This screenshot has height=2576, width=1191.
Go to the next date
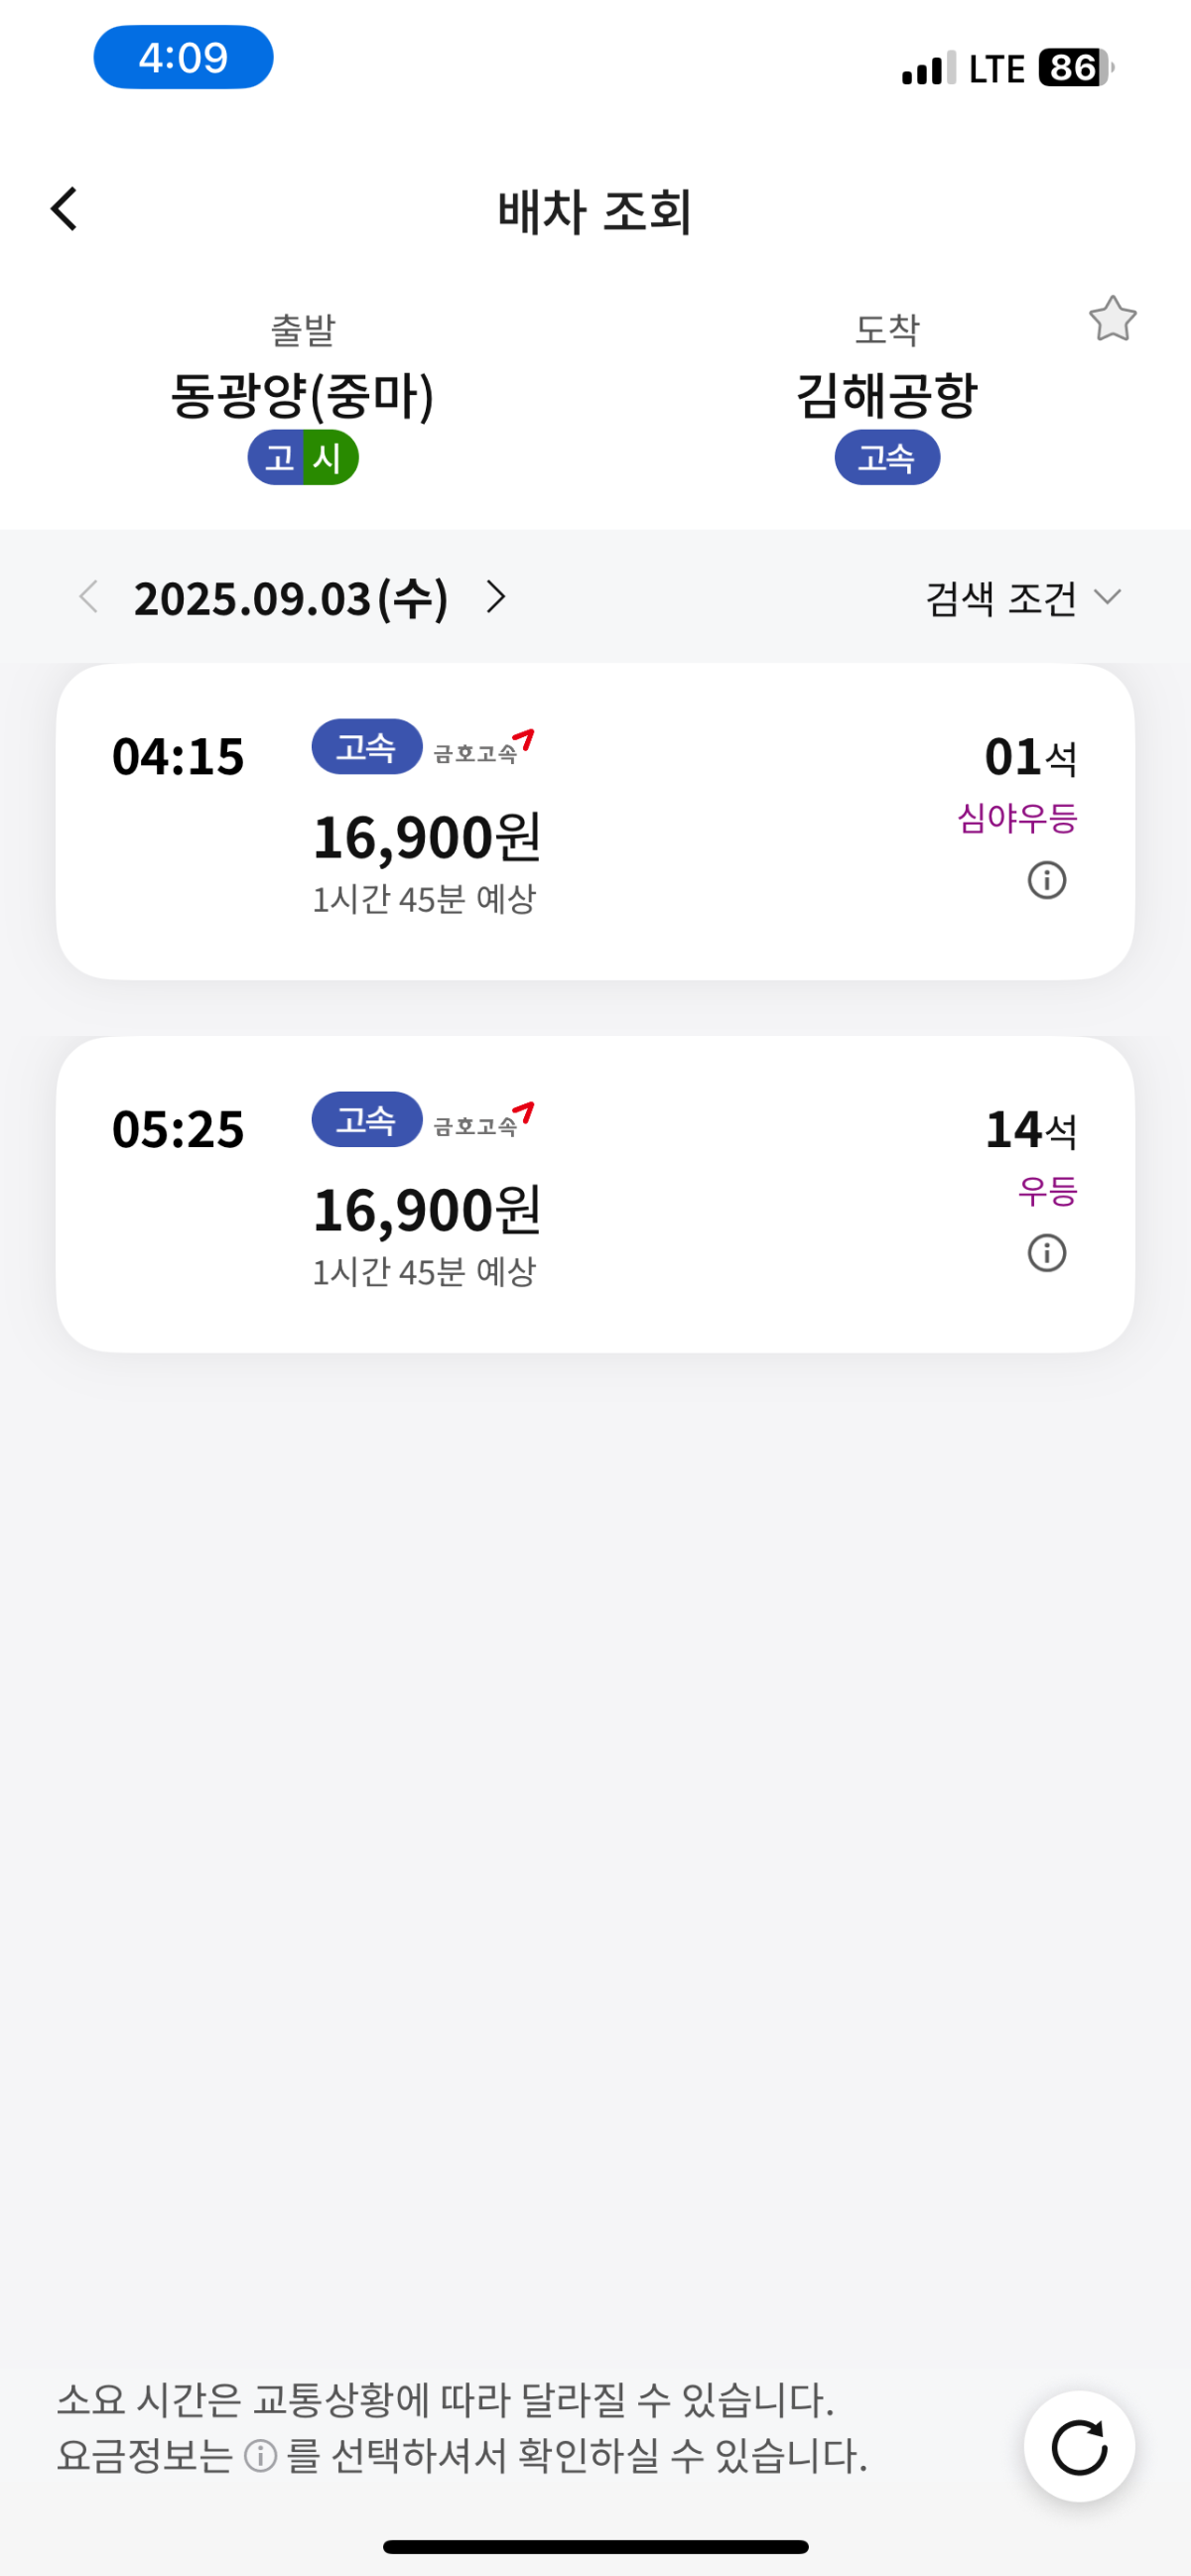(x=496, y=597)
